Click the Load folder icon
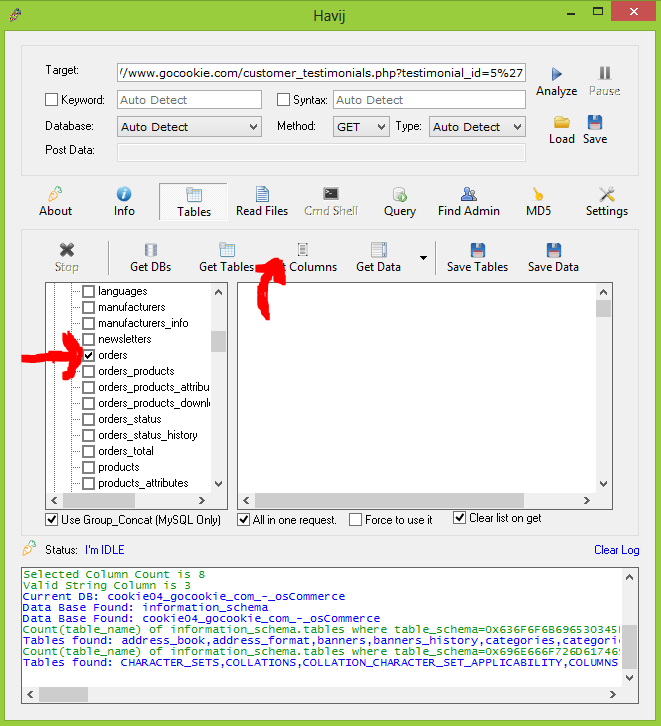Screen dimensions: 661x726 (x=561, y=122)
